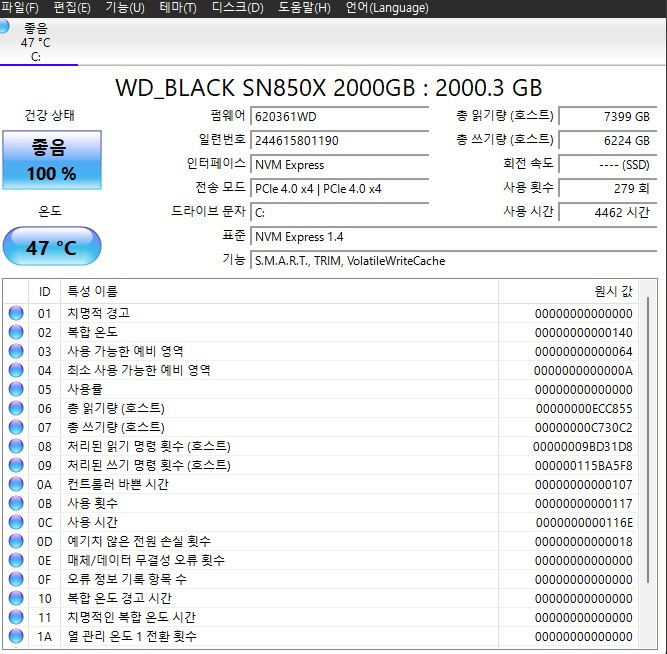The height and width of the screenshot is (654, 667).
Task: Click the 특성 이름 column header
Action: [279, 291]
